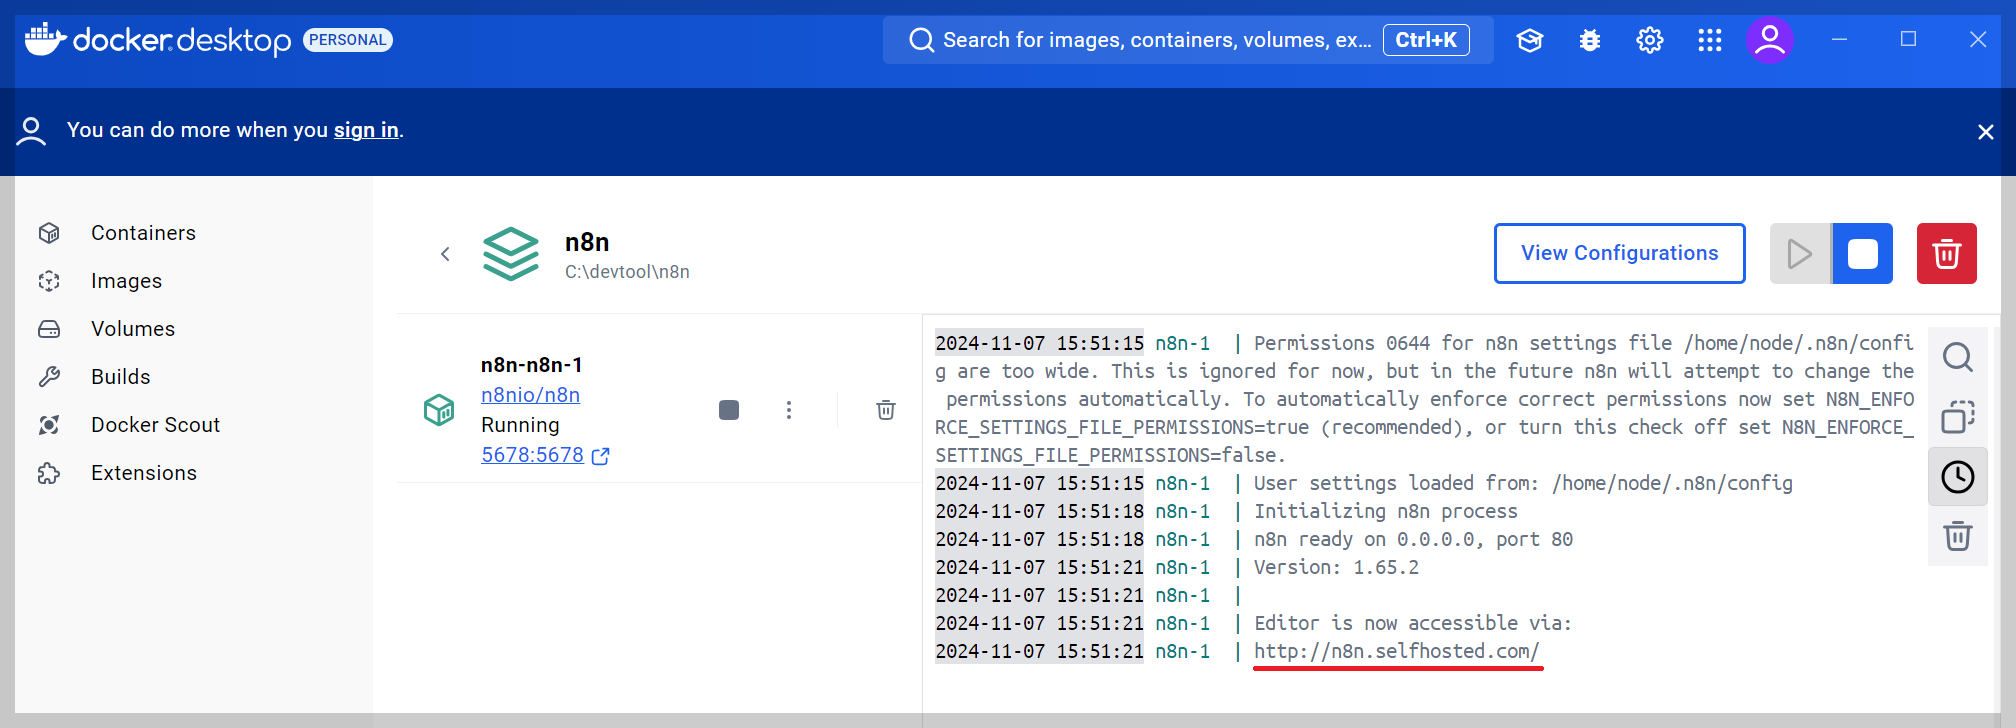2016x728 pixels.
Task: Stop the n8n stack with blue button
Action: coord(1863,254)
